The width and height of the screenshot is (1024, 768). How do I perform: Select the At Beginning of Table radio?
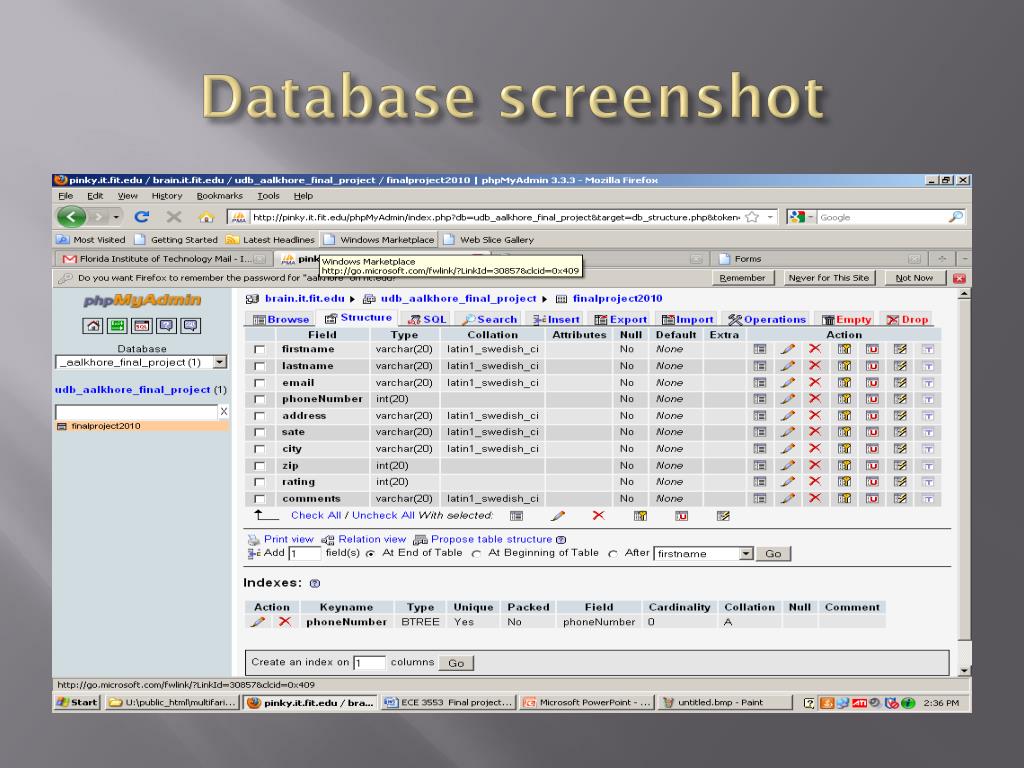click(476, 554)
